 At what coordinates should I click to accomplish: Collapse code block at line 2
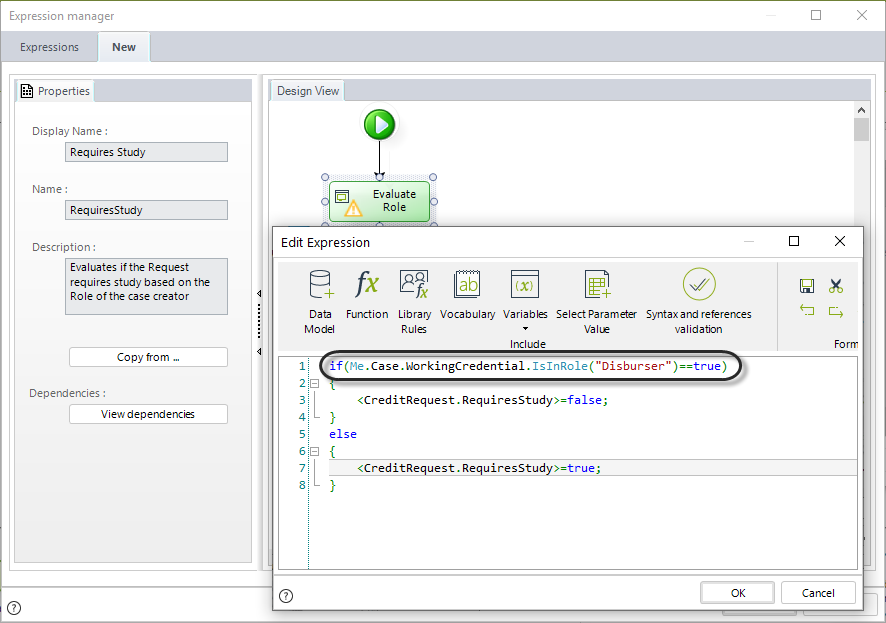coord(315,384)
